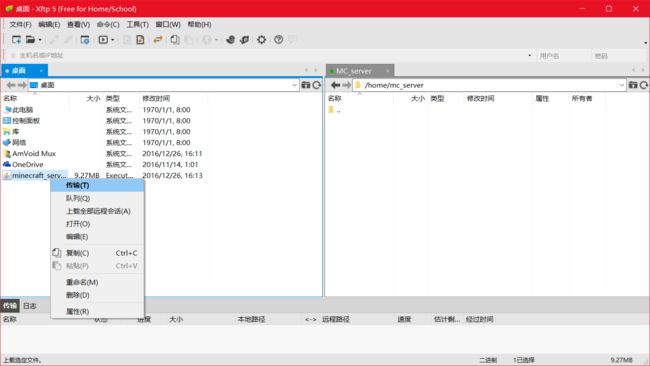Click the 密码 input field

tap(618, 56)
